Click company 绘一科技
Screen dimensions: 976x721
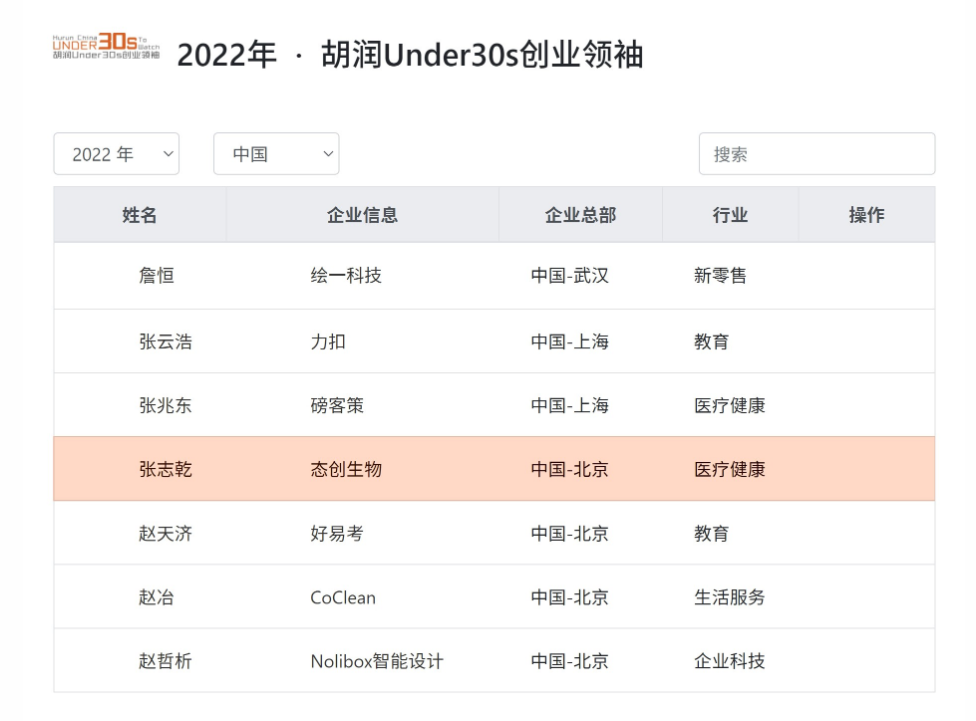point(346,275)
